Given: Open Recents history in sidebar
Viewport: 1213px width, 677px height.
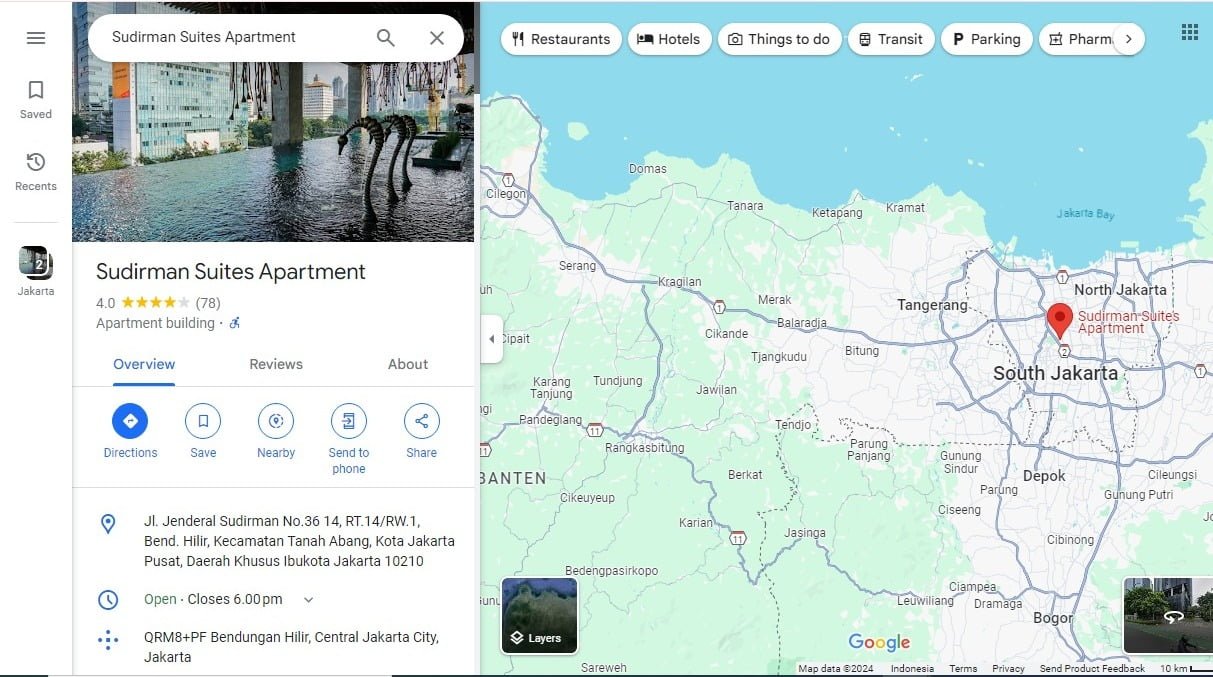Looking at the screenshot, I should 36,170.
